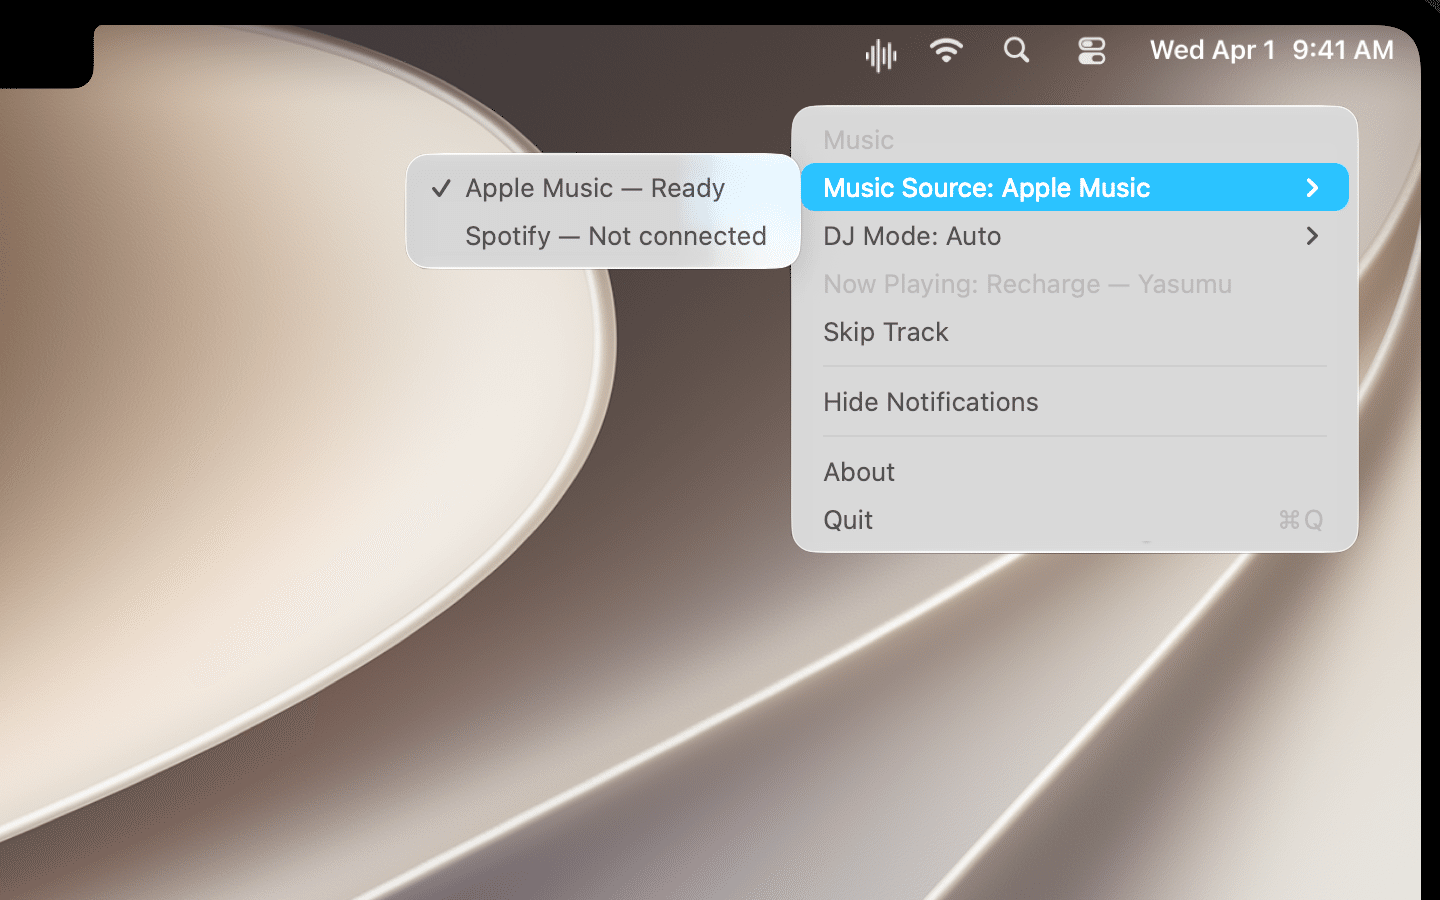Select Apple Music — Ready source

(603, 188)
